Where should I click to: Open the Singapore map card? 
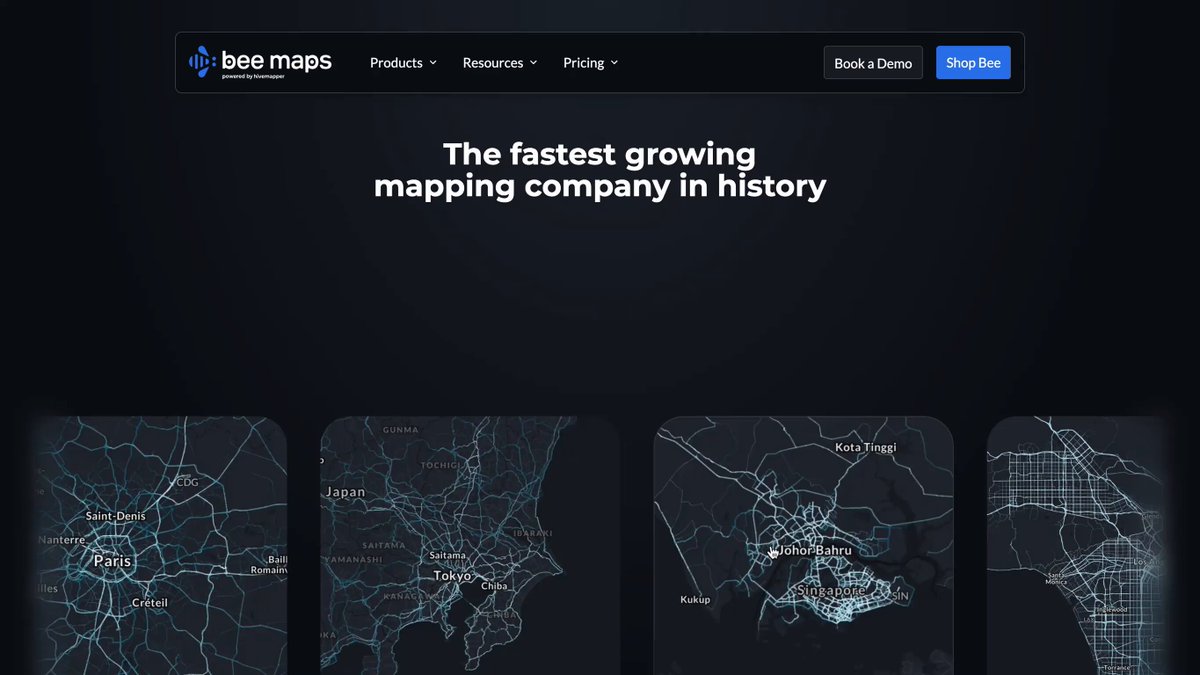point(803,545)
